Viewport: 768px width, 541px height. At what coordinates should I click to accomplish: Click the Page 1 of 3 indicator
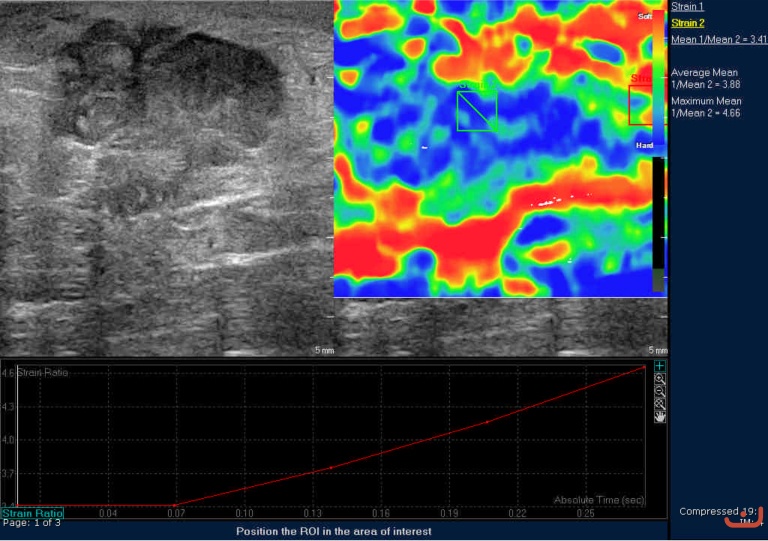click(x=32, y=522)
